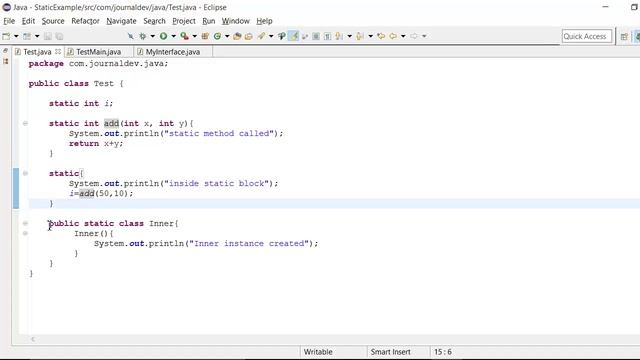The height and width of the screenshot is (360, 640).
Task: Click the Save icon in toolbar
Action: coord(48,36)
